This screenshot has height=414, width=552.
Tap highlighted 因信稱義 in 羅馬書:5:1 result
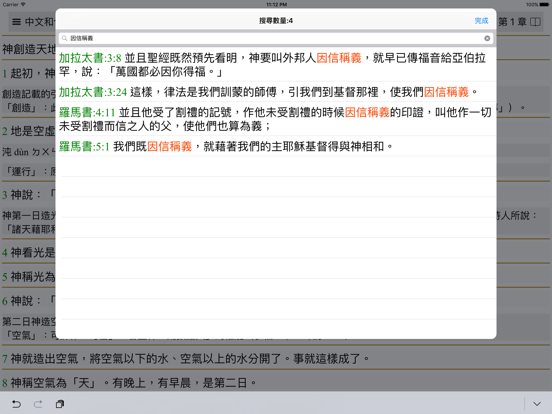[169, 146]
